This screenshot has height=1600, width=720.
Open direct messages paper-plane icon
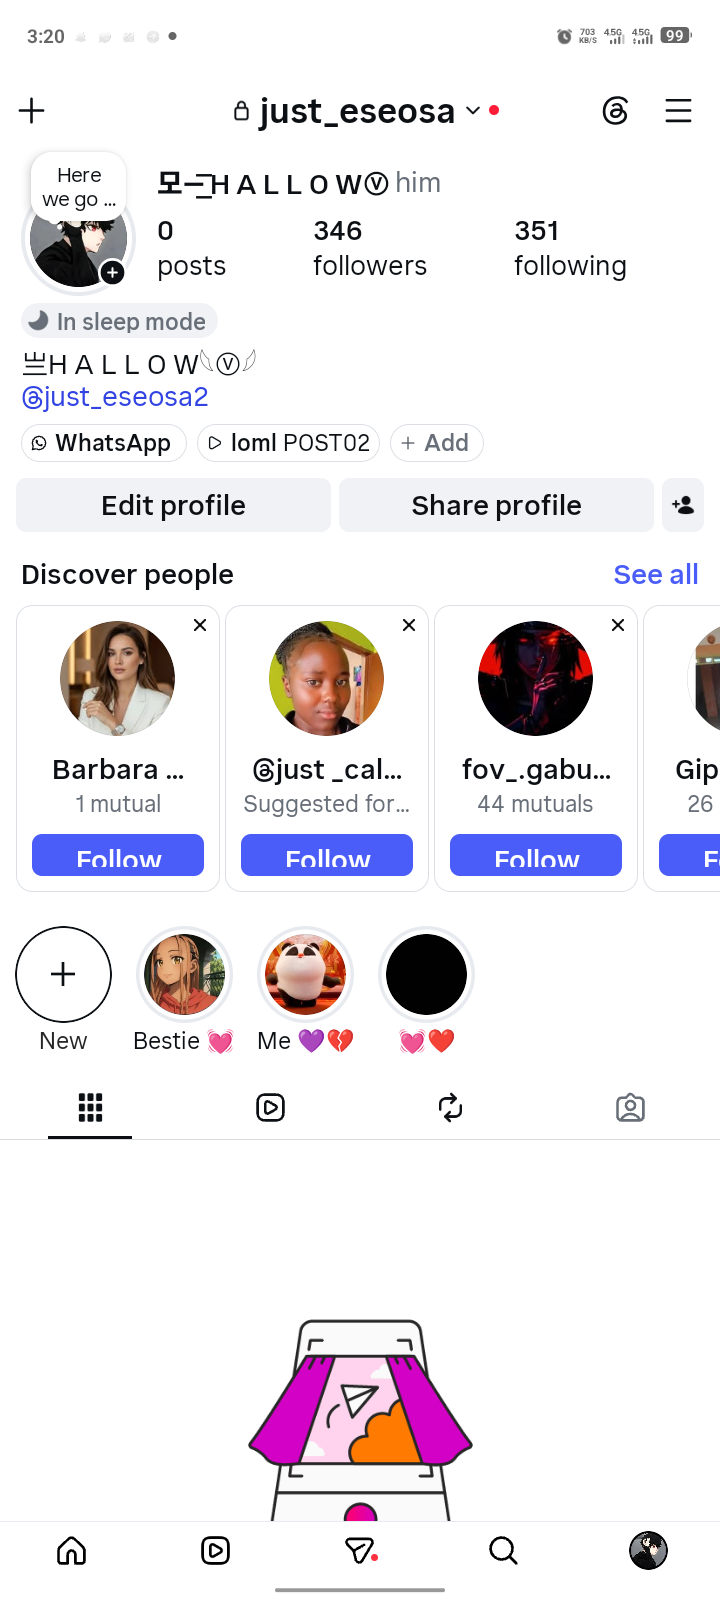[359, 1550]
